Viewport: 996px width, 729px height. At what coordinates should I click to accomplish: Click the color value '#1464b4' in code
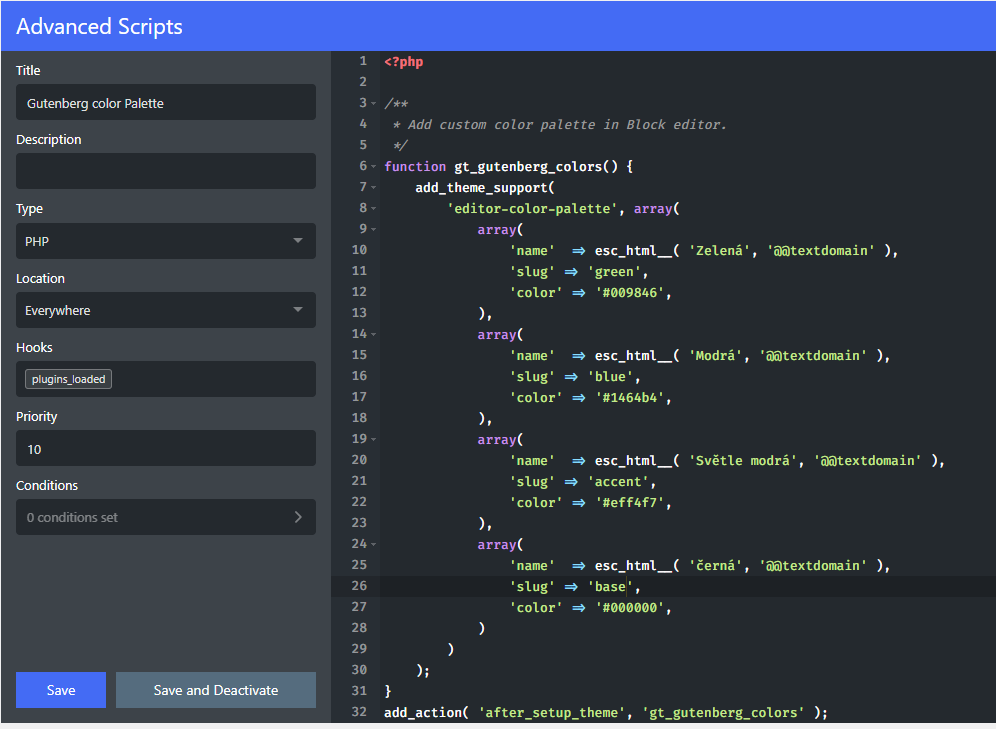pos(629,398)
